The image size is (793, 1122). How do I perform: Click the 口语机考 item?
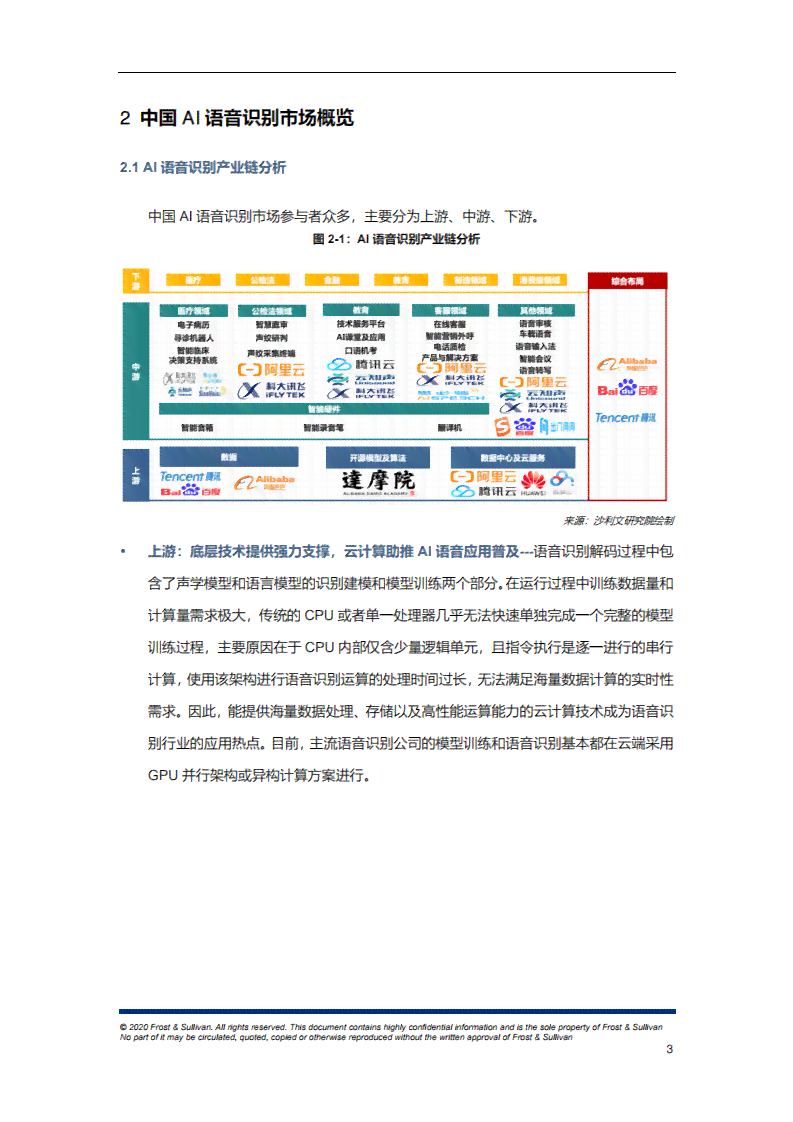361,351
